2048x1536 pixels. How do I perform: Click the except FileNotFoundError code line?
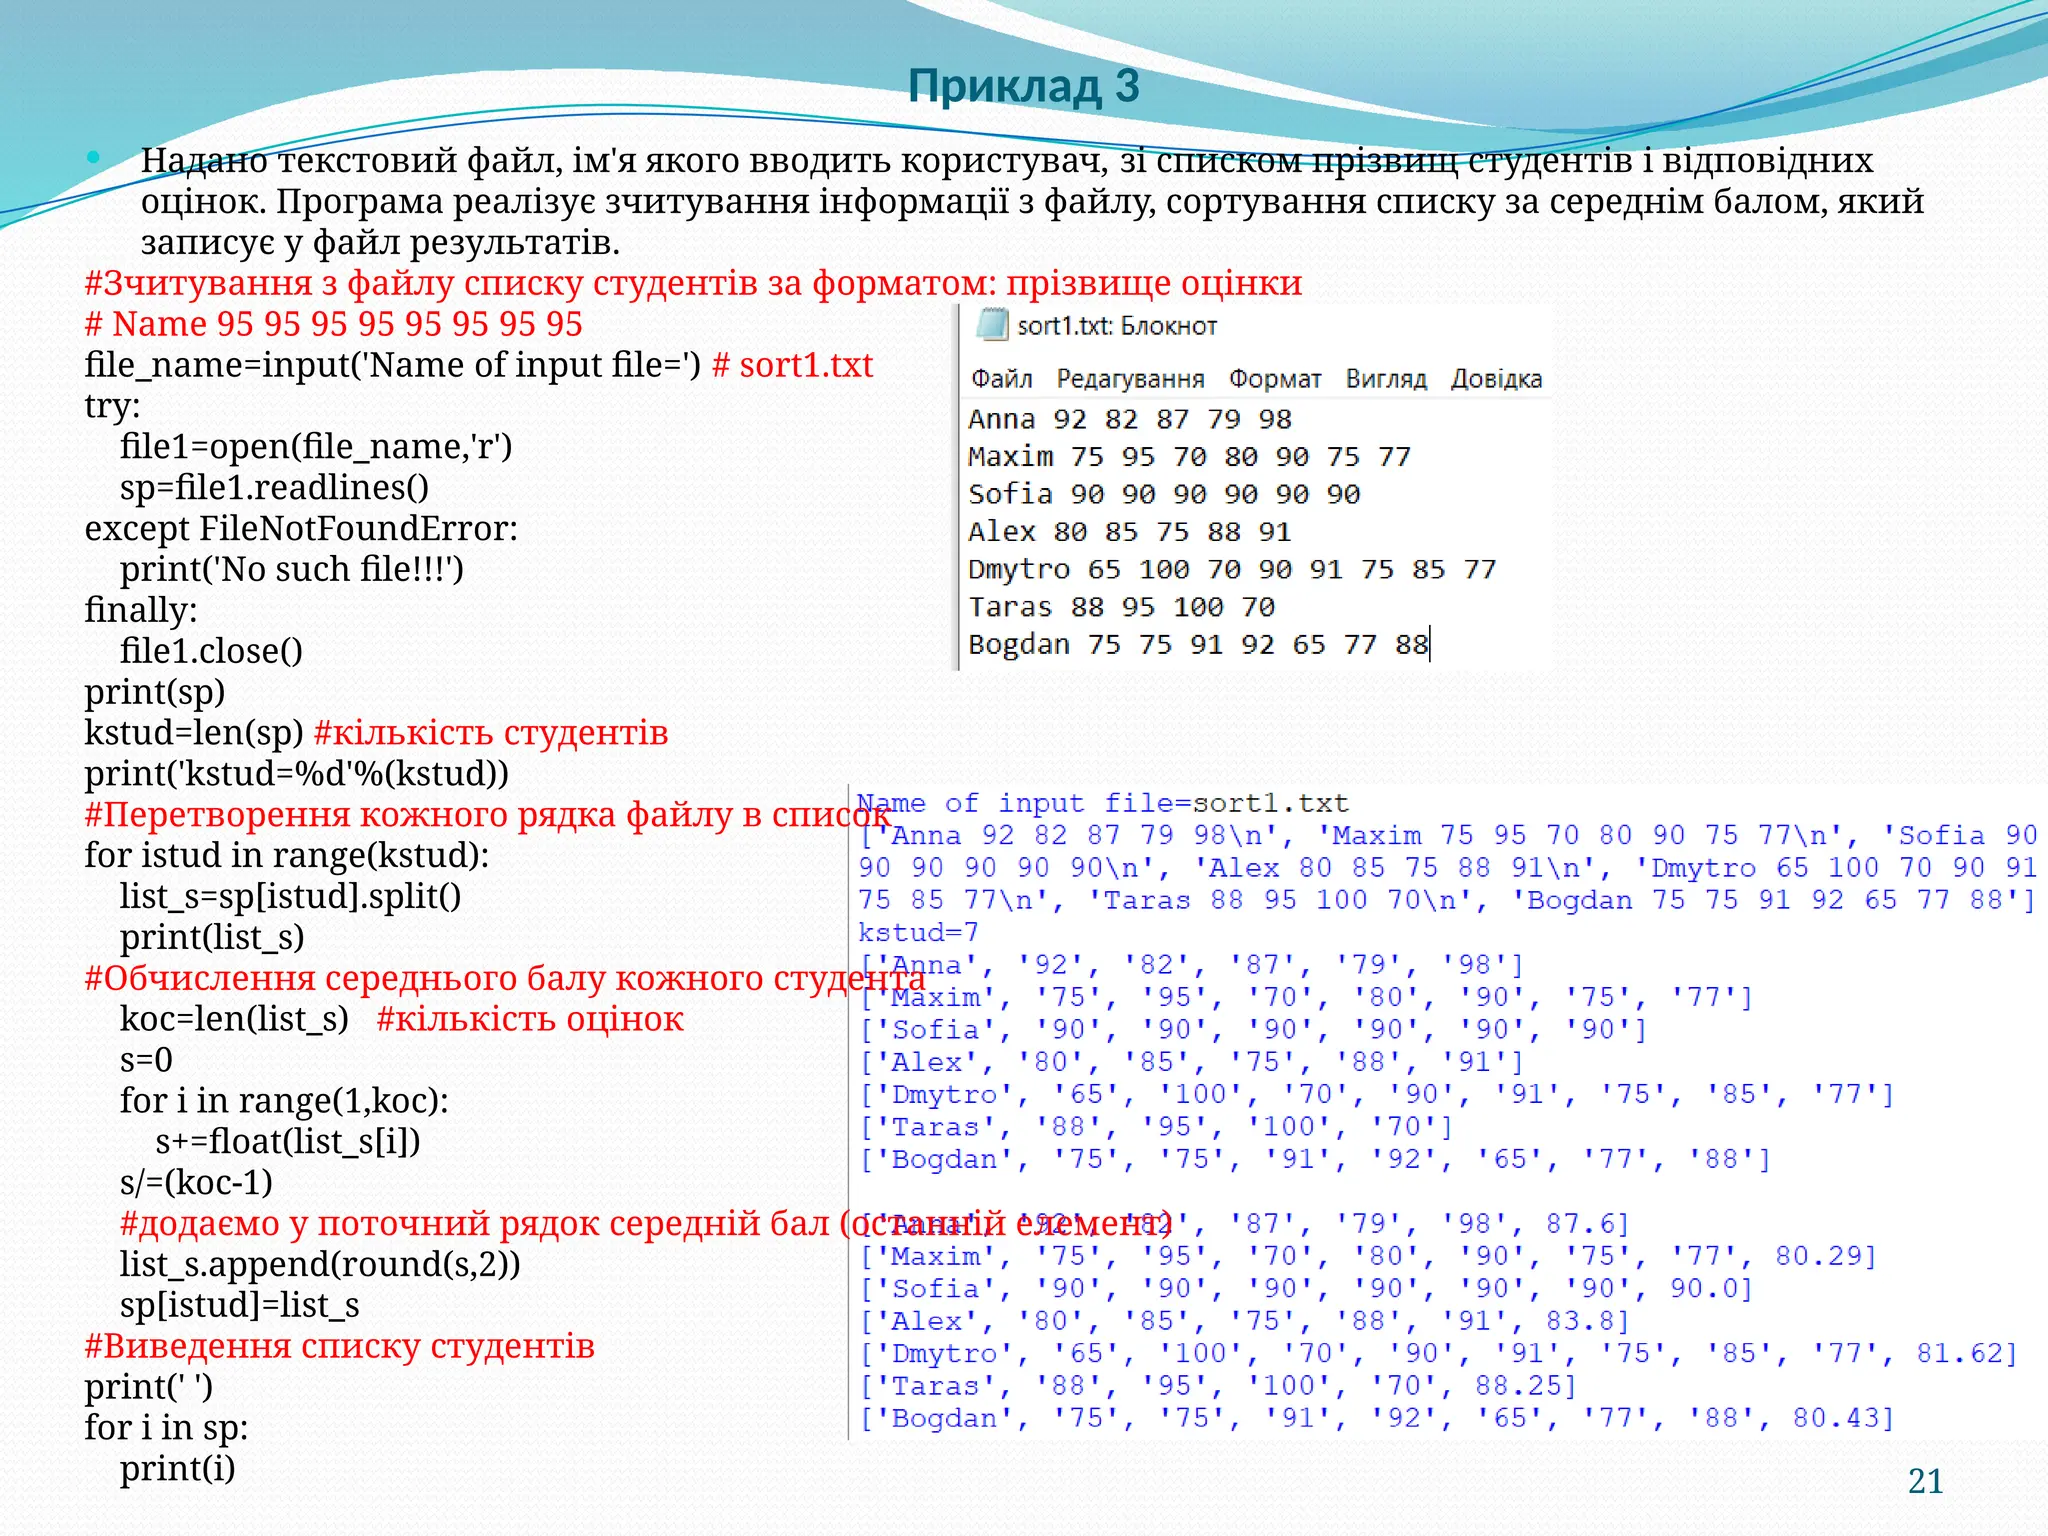click(301, 528)
